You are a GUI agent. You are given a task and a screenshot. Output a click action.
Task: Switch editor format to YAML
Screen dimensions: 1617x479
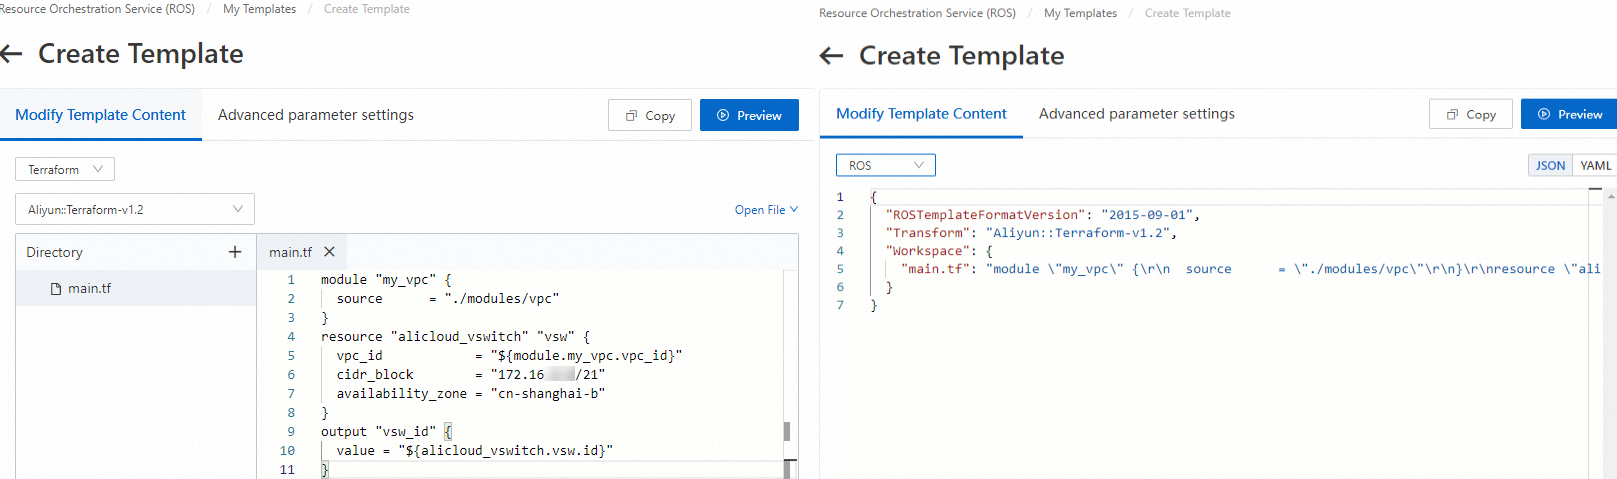(x=1595, y=166)
